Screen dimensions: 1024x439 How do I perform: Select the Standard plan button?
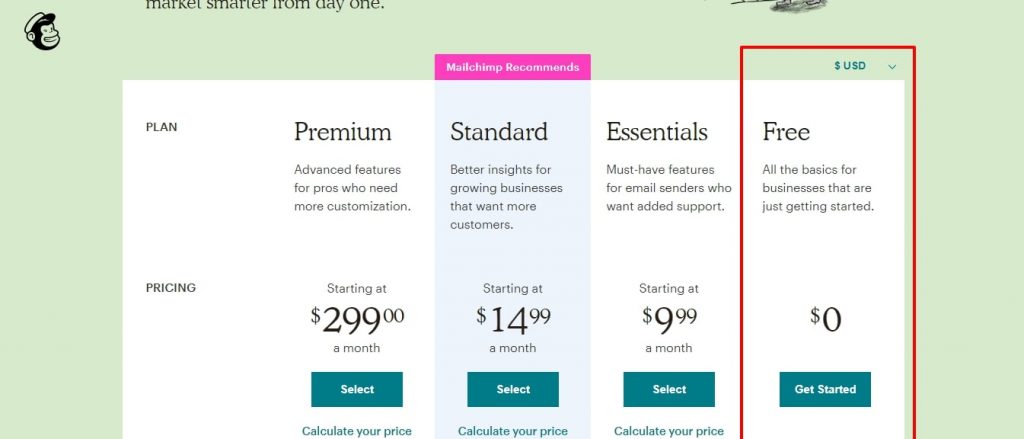click(x=513, y=389)
